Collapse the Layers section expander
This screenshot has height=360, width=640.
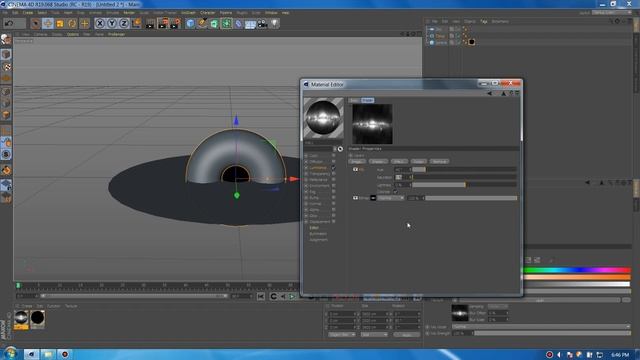pyautogui.click(x=351, y=156)
